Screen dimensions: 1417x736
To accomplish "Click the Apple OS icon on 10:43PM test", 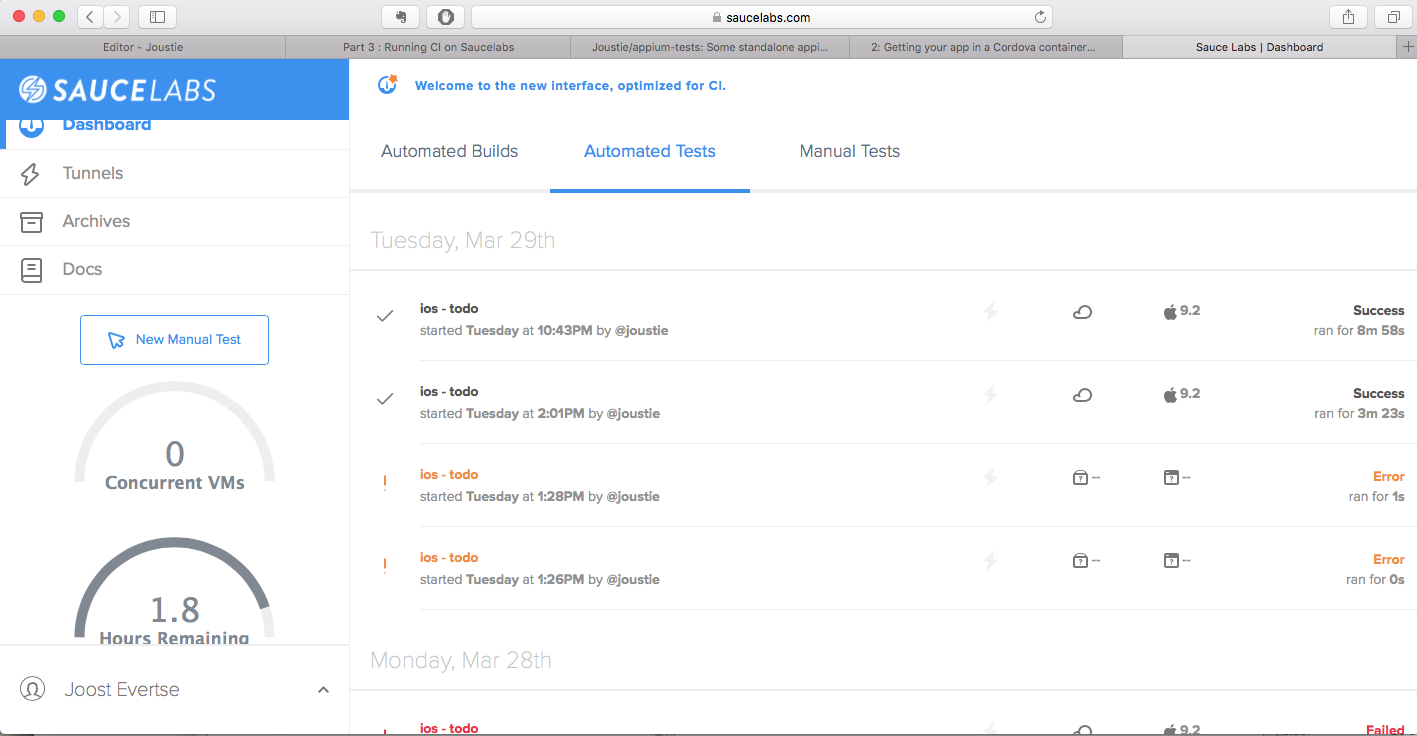I will pyautogui.click(x=1170, y=312).
